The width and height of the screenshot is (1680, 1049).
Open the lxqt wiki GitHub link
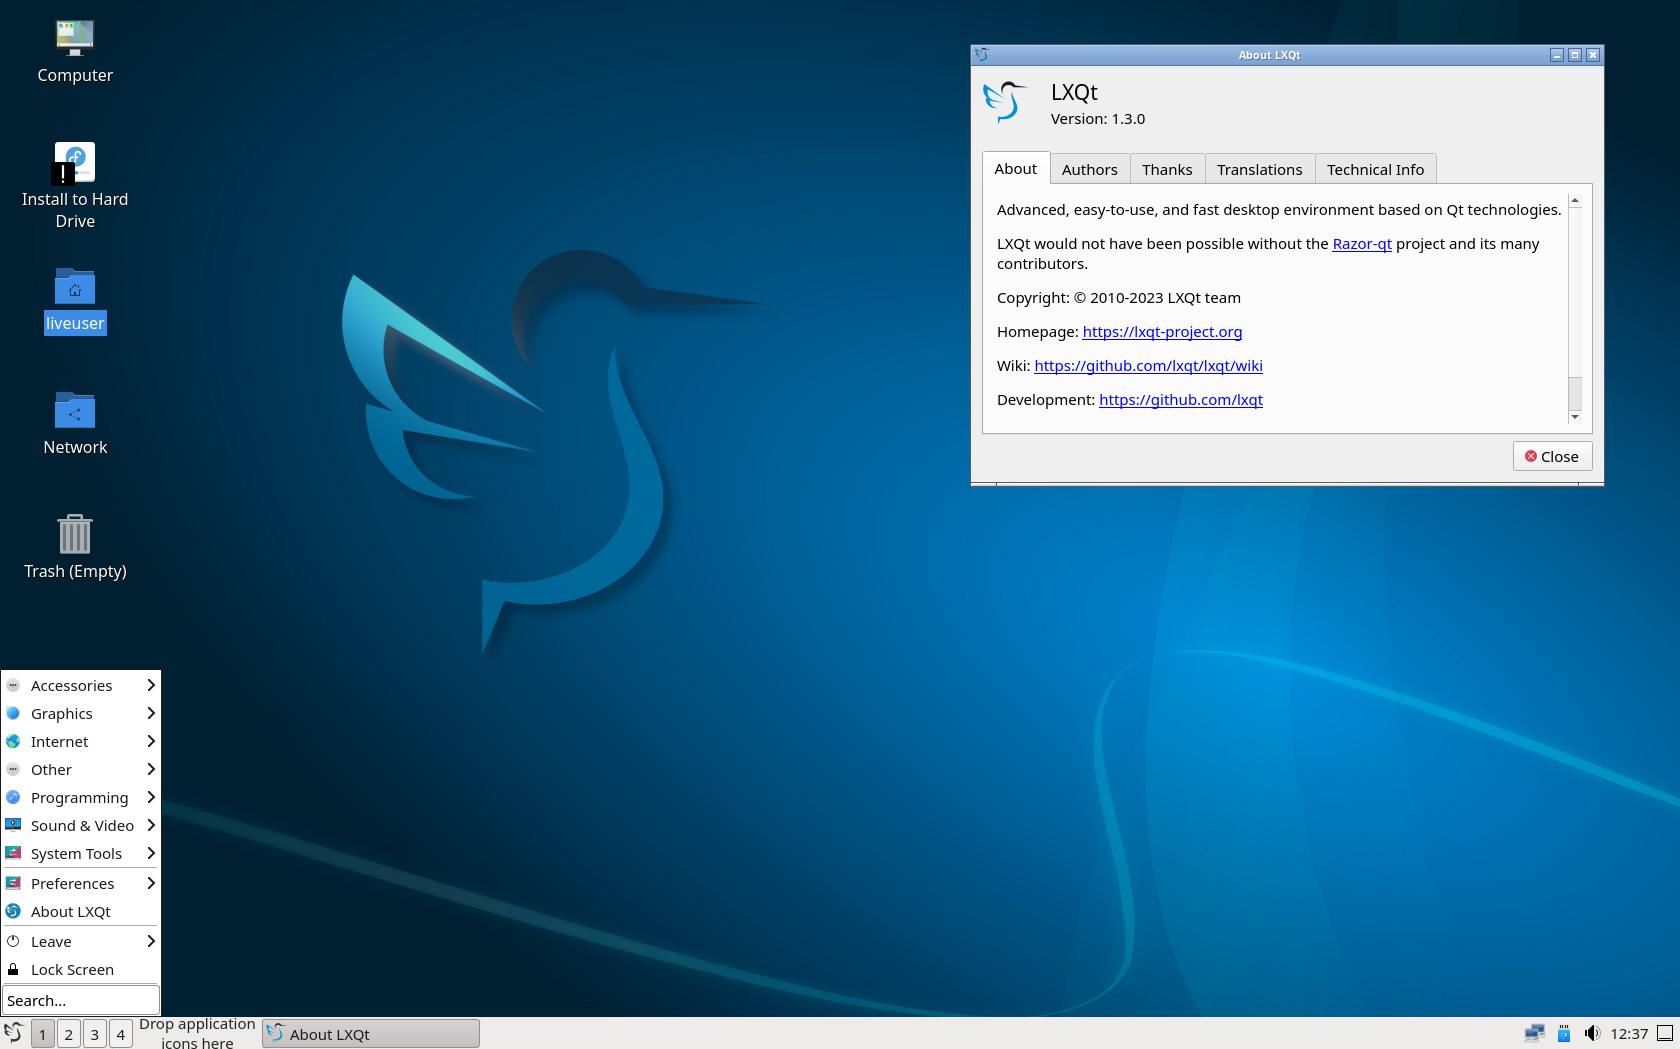1148,366
